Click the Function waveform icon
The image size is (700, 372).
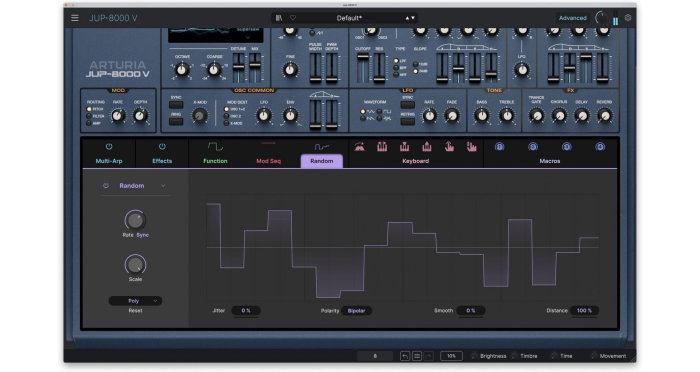point(215,146)
